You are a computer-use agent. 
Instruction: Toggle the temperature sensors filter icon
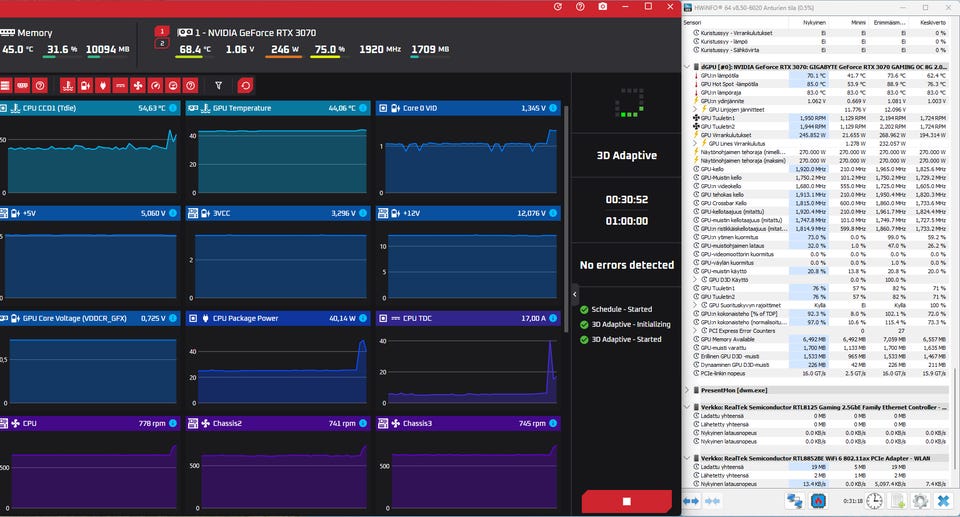tap(68, 86)
